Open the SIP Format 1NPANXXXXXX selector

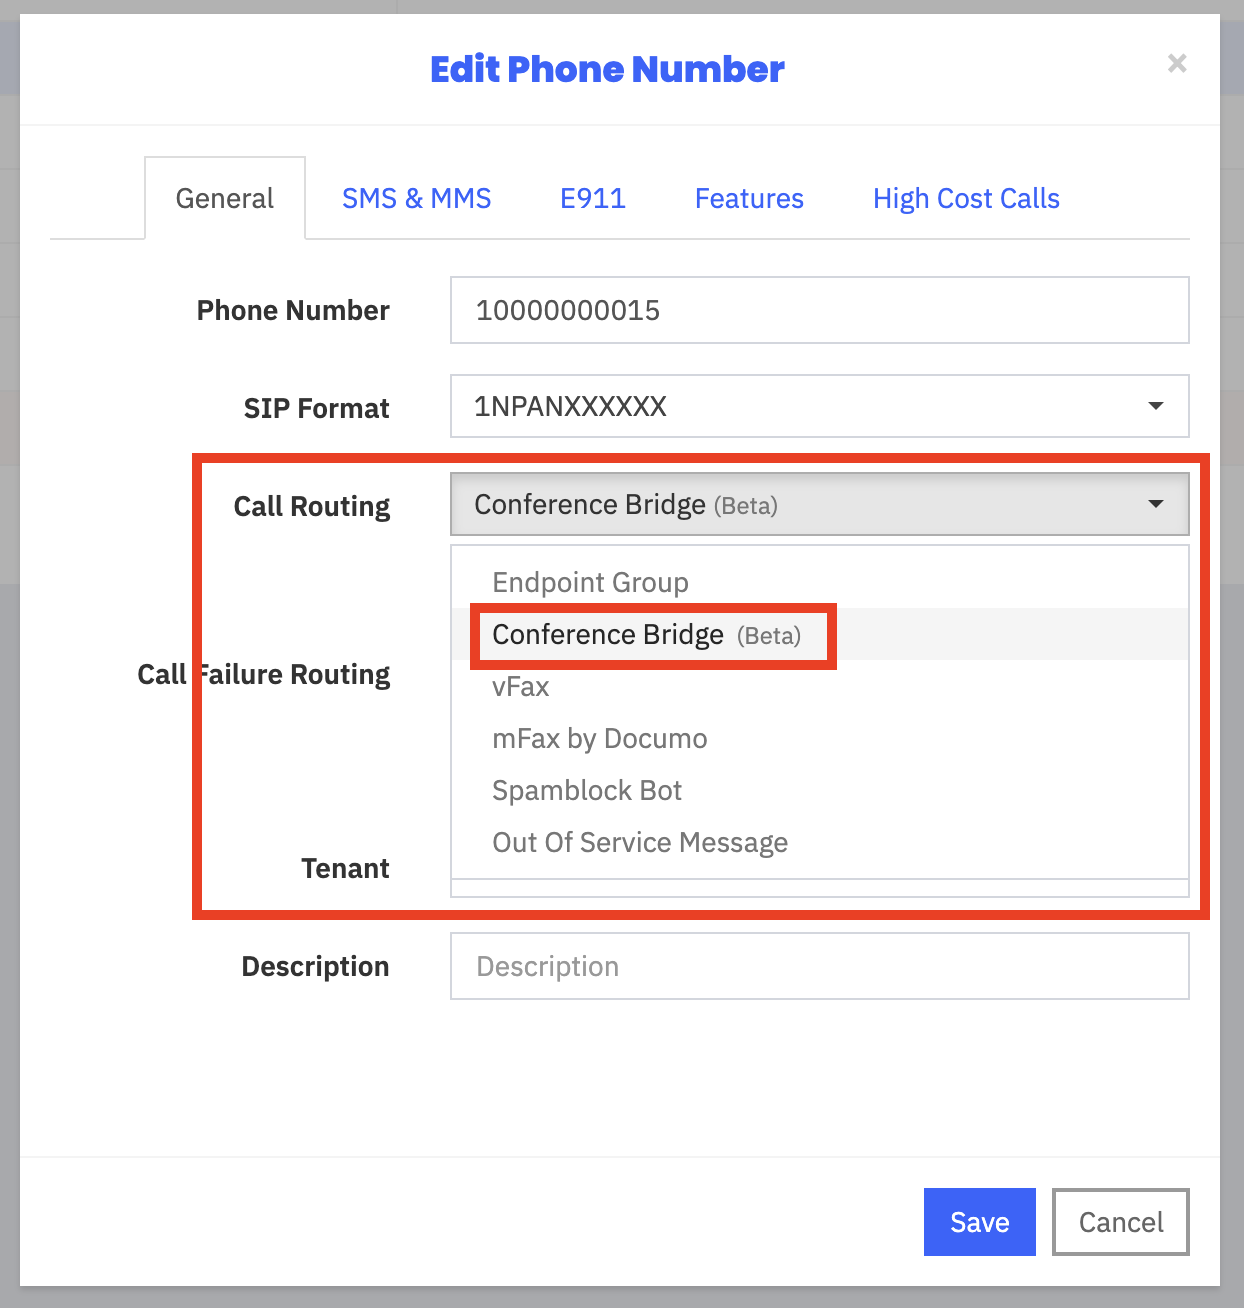819,406
